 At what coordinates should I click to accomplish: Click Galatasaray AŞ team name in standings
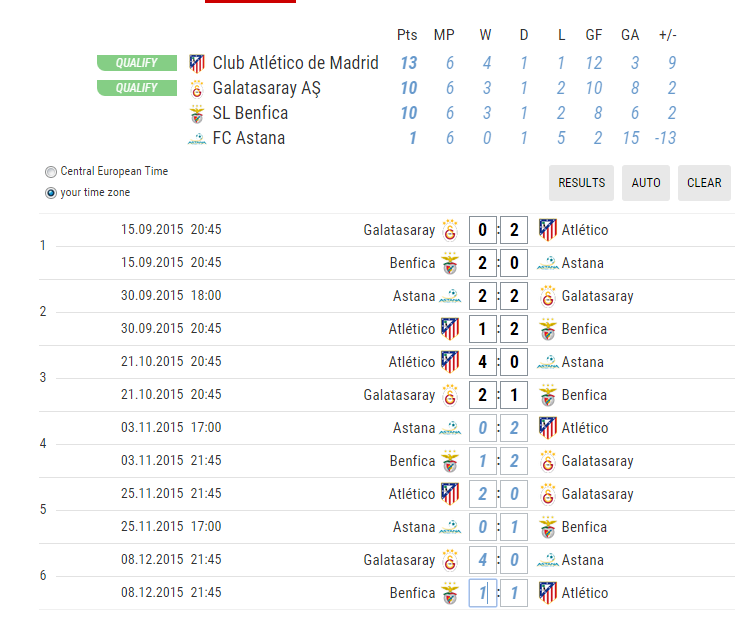pos(266,88)
